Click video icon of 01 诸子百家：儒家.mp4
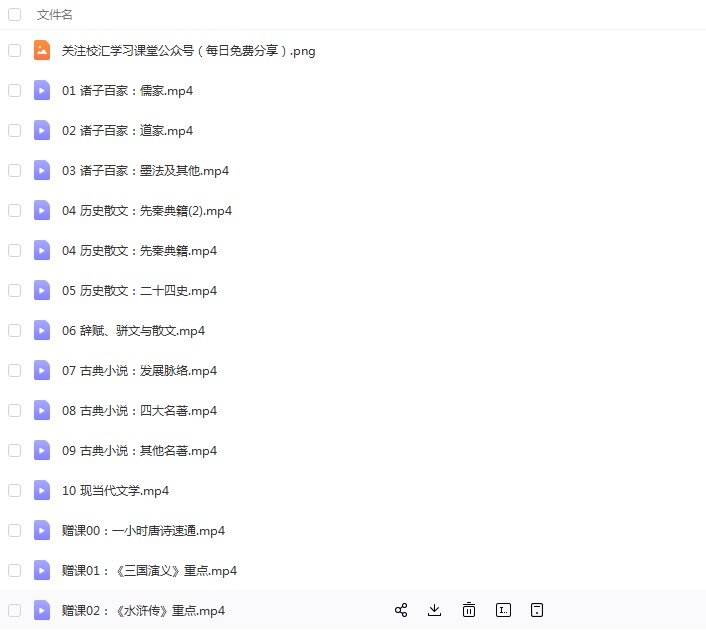706x637 pixels. (x=42, y=90)
